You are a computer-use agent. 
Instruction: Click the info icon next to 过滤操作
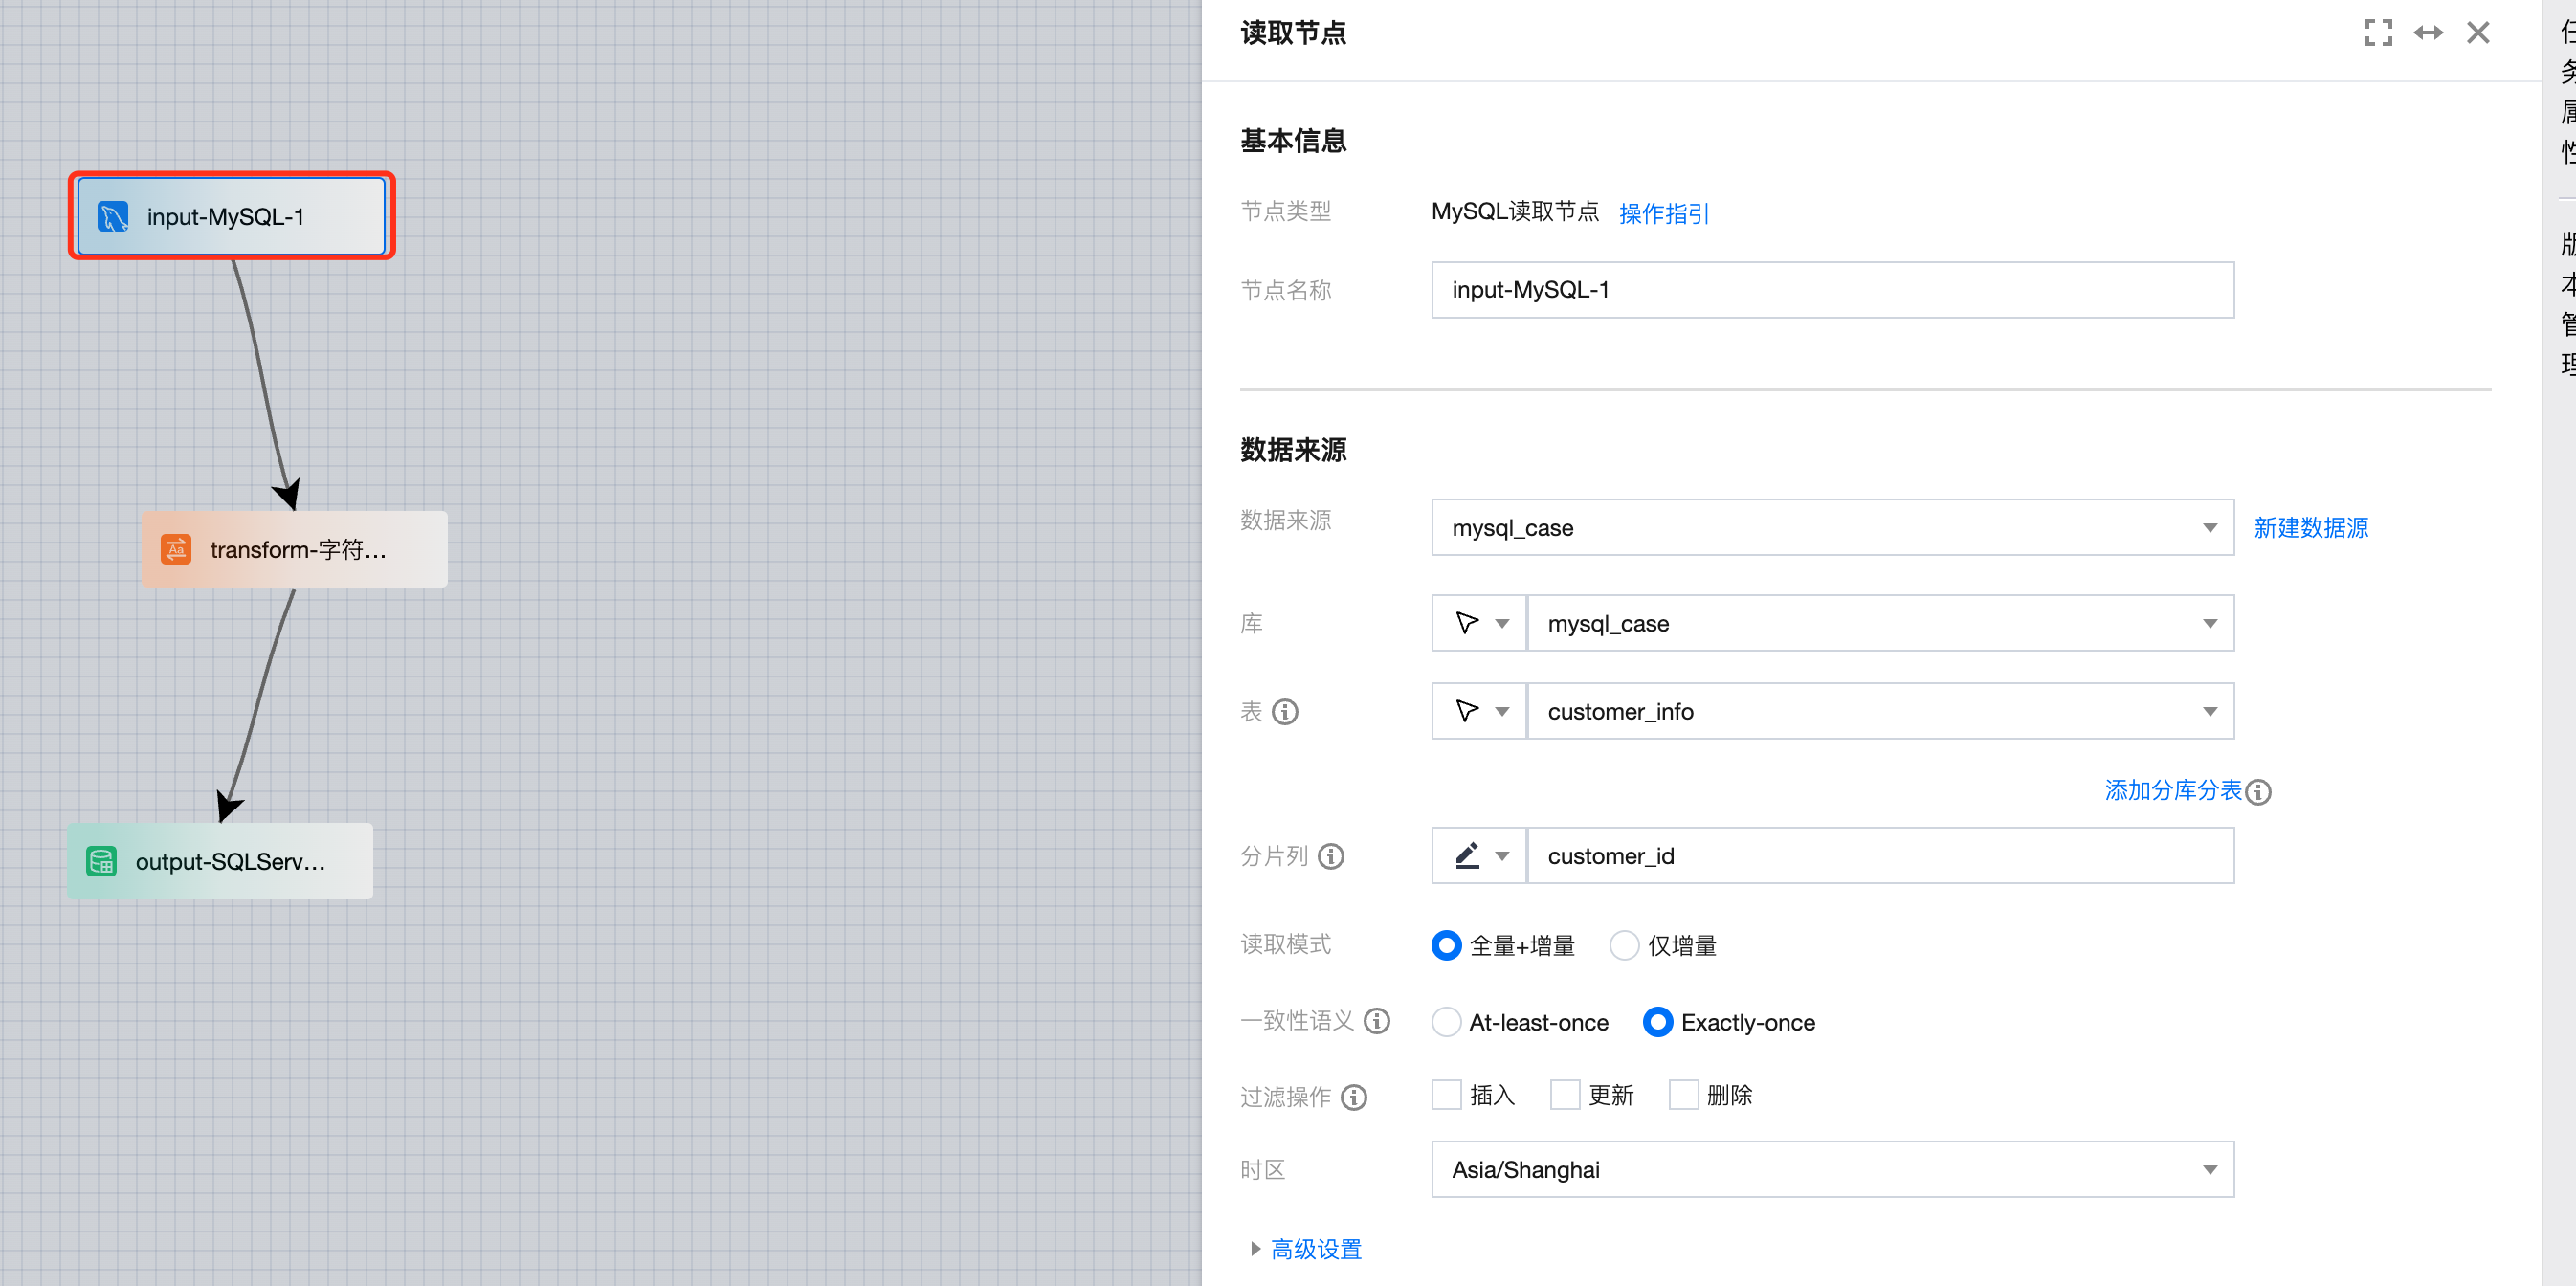(1354, 1097)
